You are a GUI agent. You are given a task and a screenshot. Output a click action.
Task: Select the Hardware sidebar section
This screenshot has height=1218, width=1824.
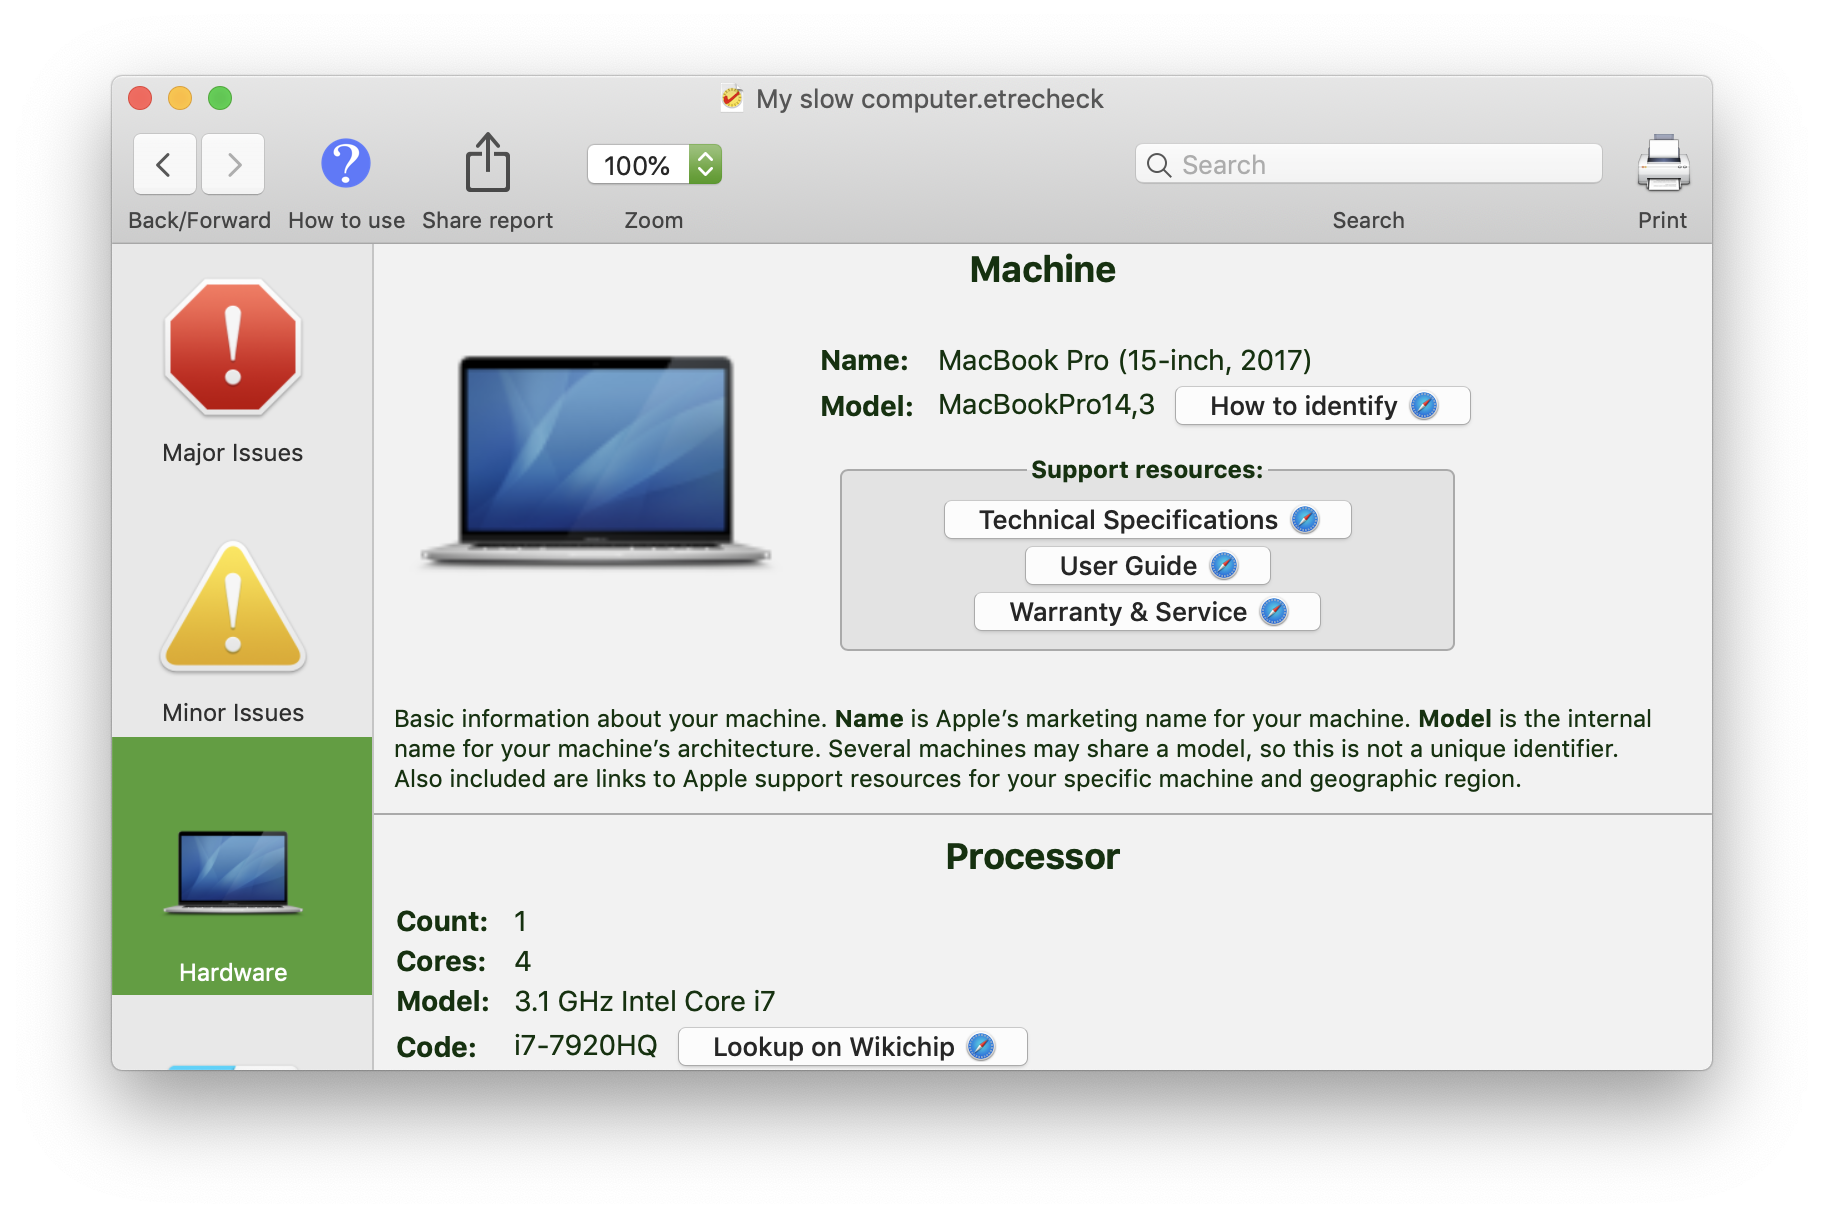point(242,866)
